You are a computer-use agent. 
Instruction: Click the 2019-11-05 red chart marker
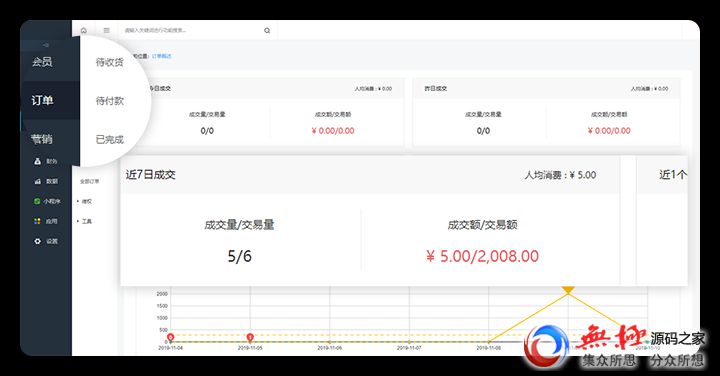(250, 337)
